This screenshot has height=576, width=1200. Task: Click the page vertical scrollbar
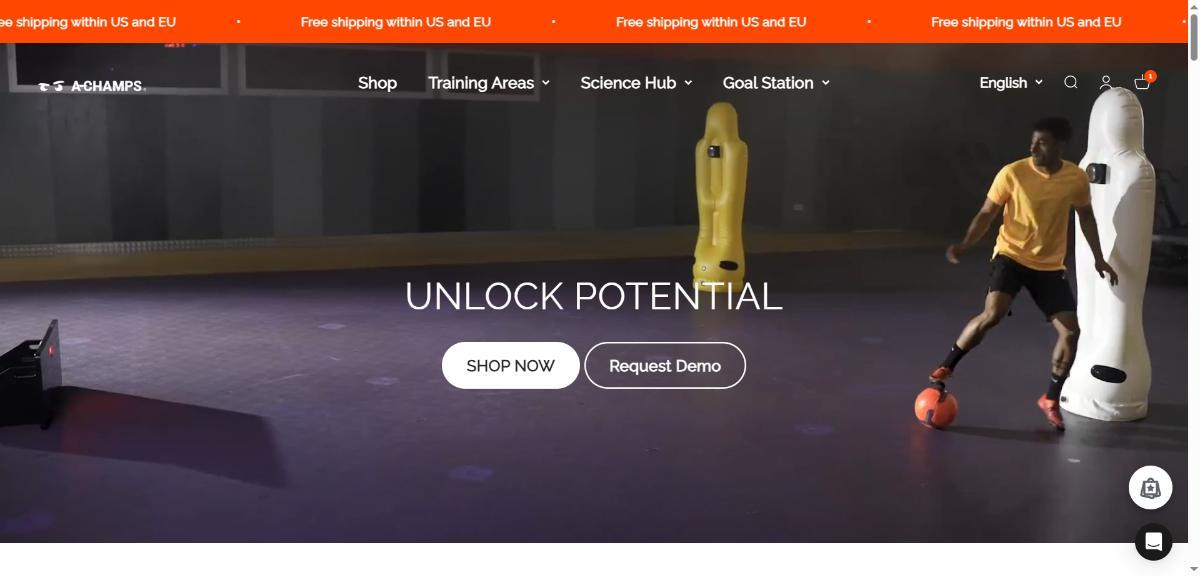click(x=1193, y=288)
